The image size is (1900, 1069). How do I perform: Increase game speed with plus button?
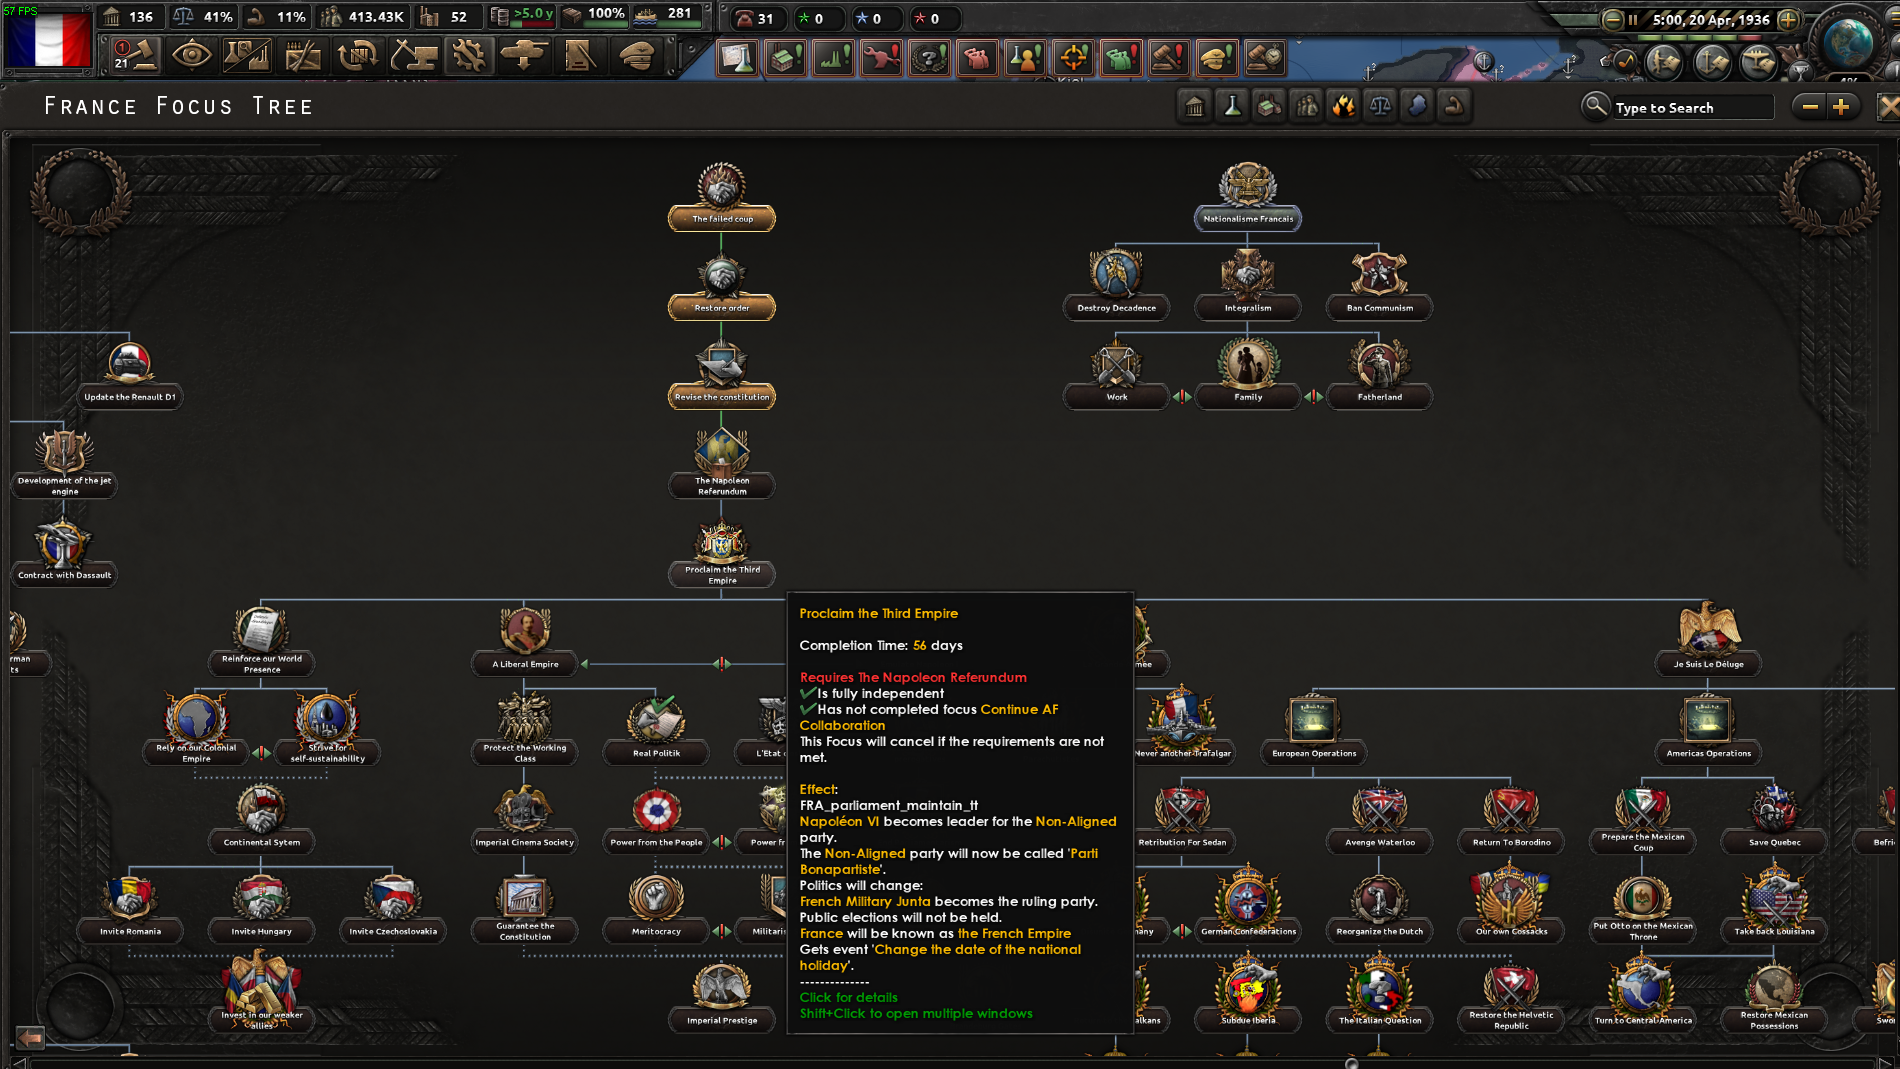point(1788,19)
